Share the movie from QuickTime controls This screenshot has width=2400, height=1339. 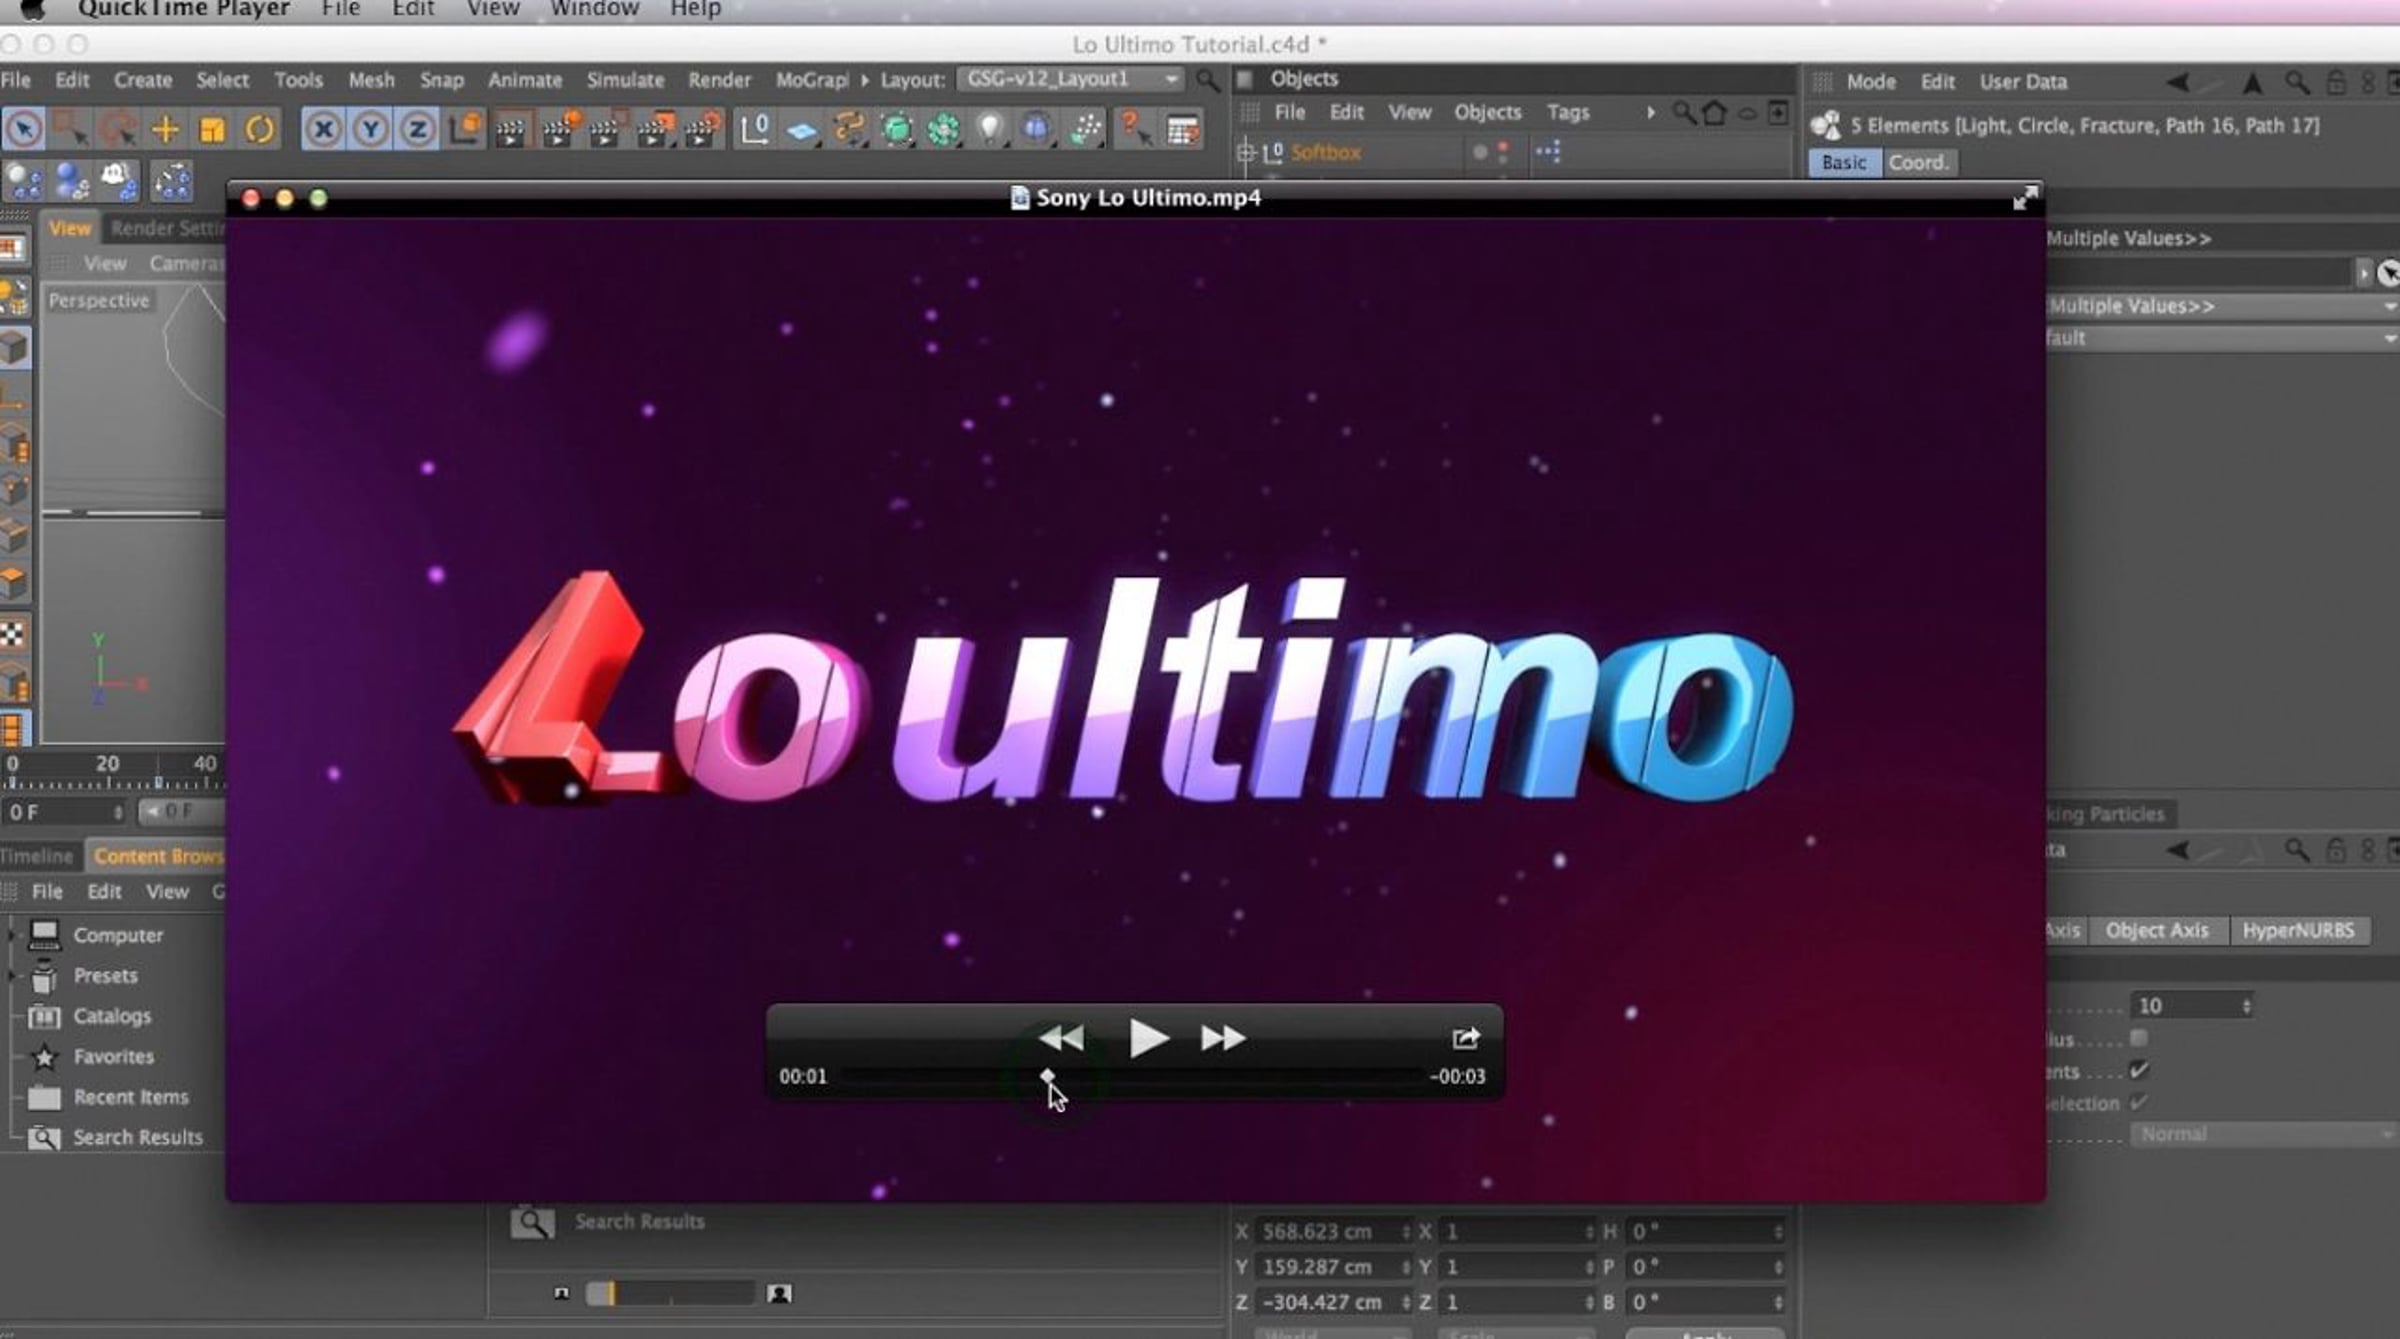[x=1465, y=1038]
